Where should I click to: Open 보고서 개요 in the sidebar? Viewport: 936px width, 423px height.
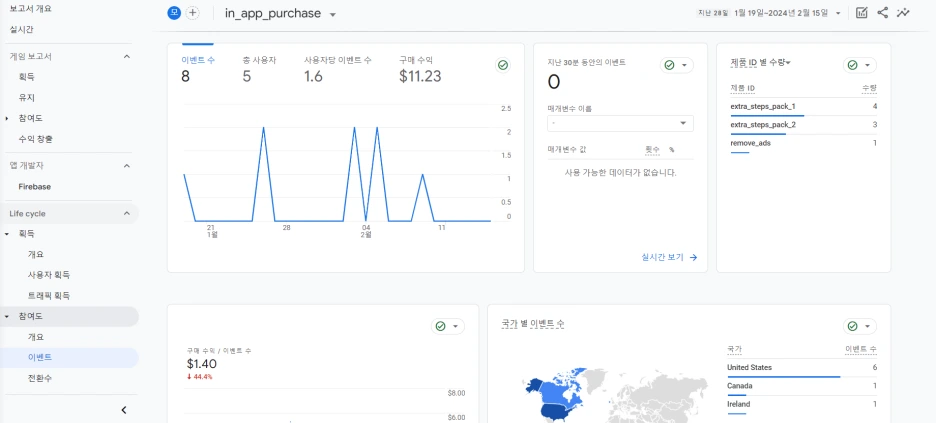point(30,8)
